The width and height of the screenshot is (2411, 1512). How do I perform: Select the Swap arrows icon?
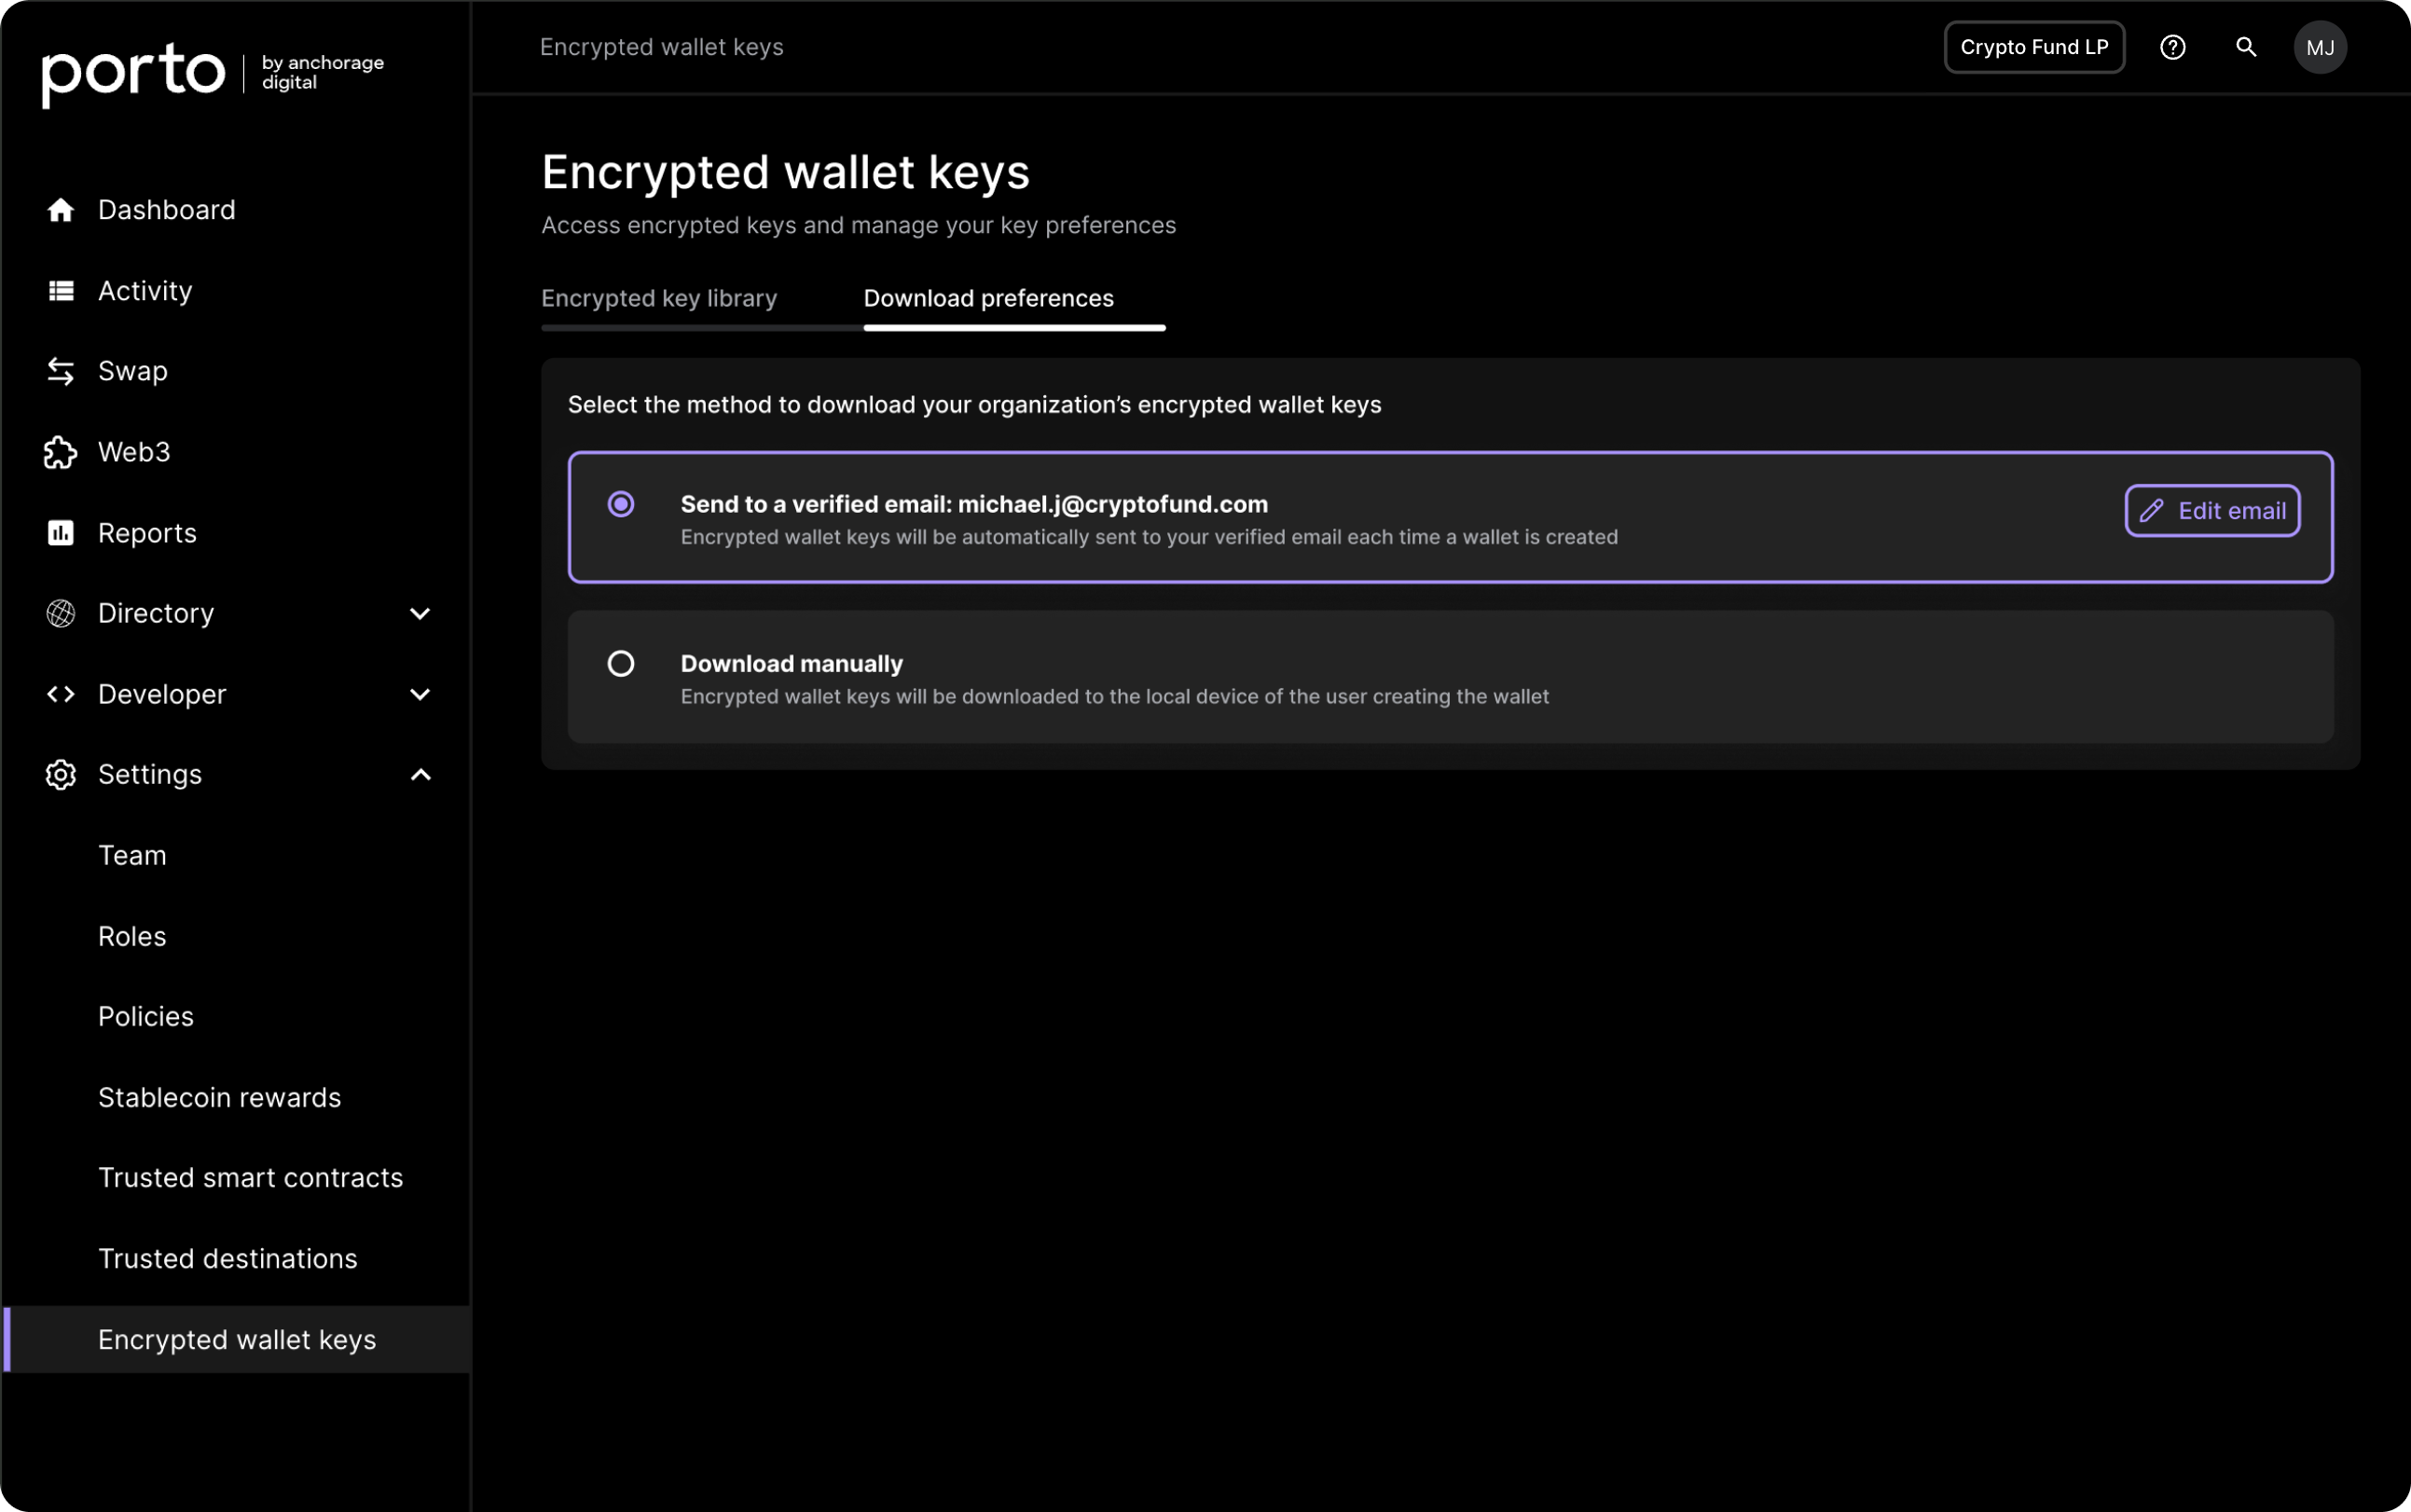pos(61,371)
